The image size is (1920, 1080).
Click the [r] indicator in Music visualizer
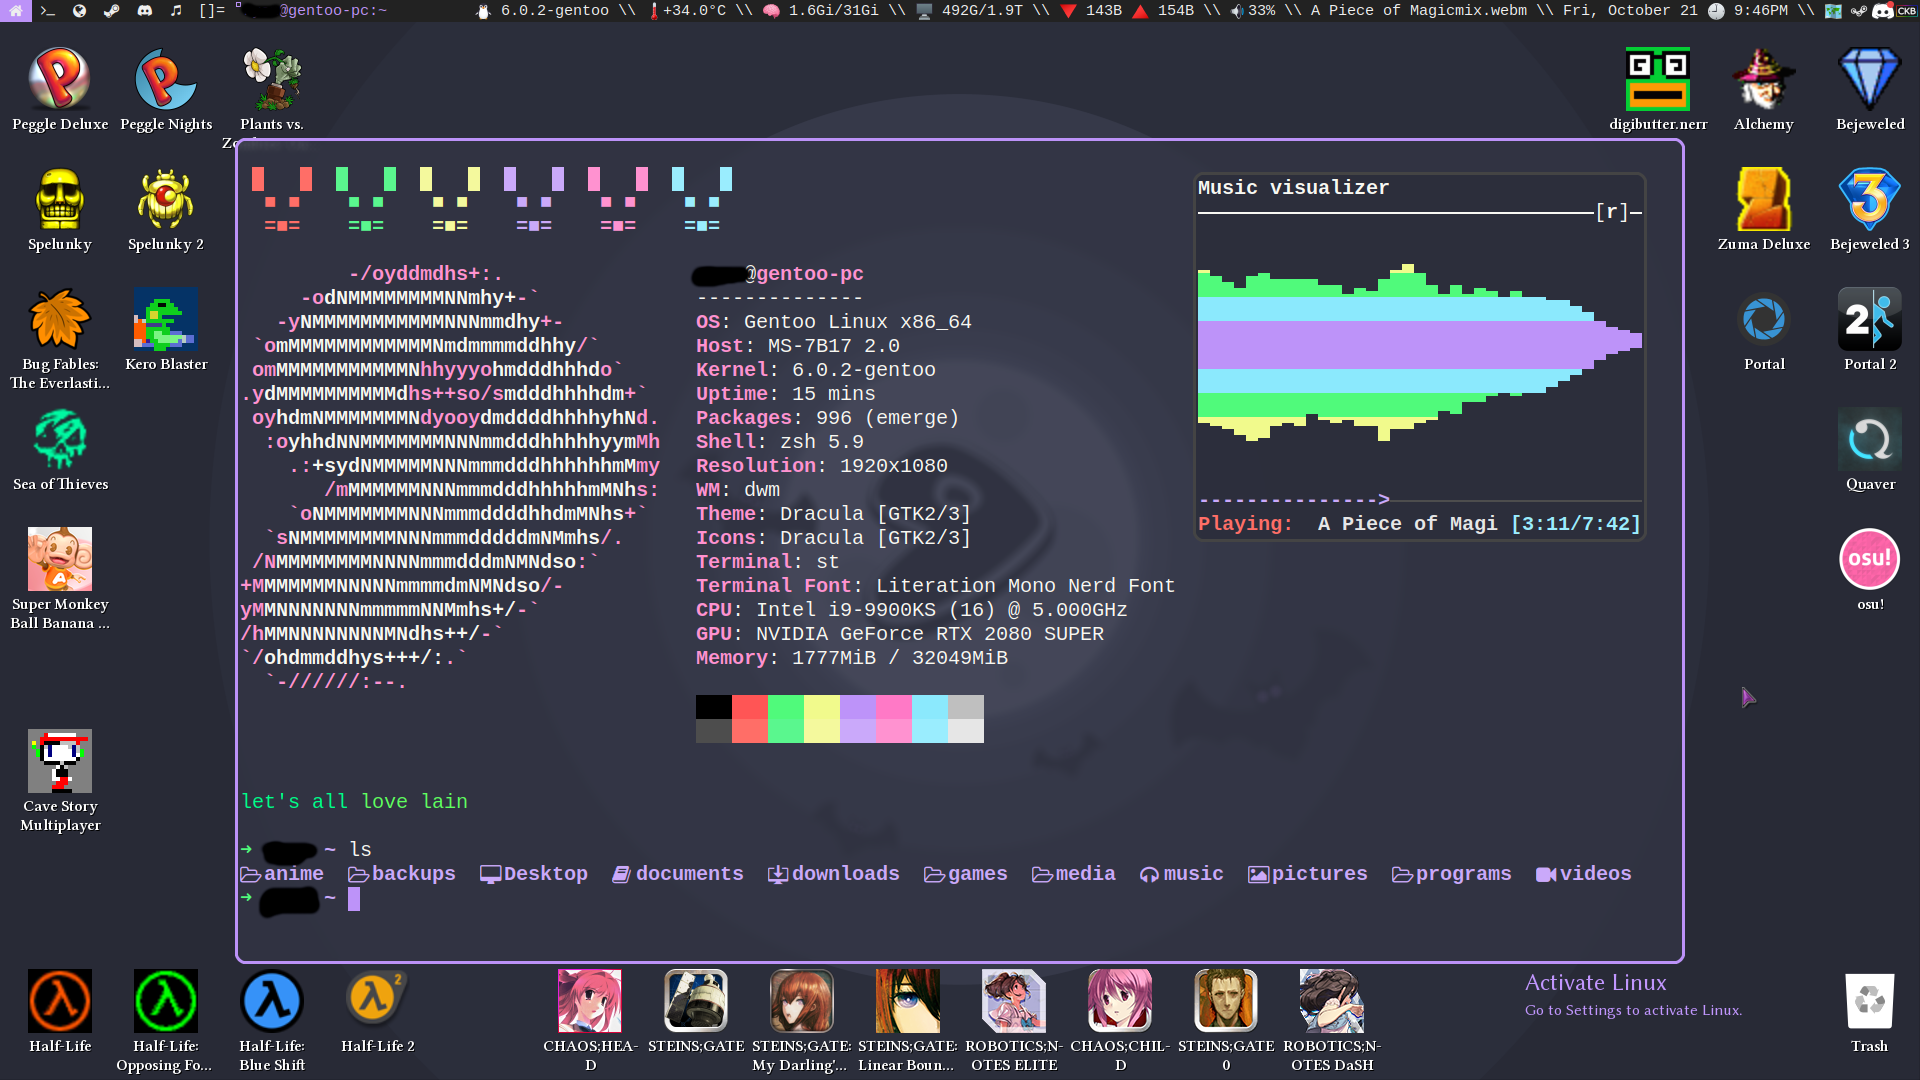tap(1612, 212)
